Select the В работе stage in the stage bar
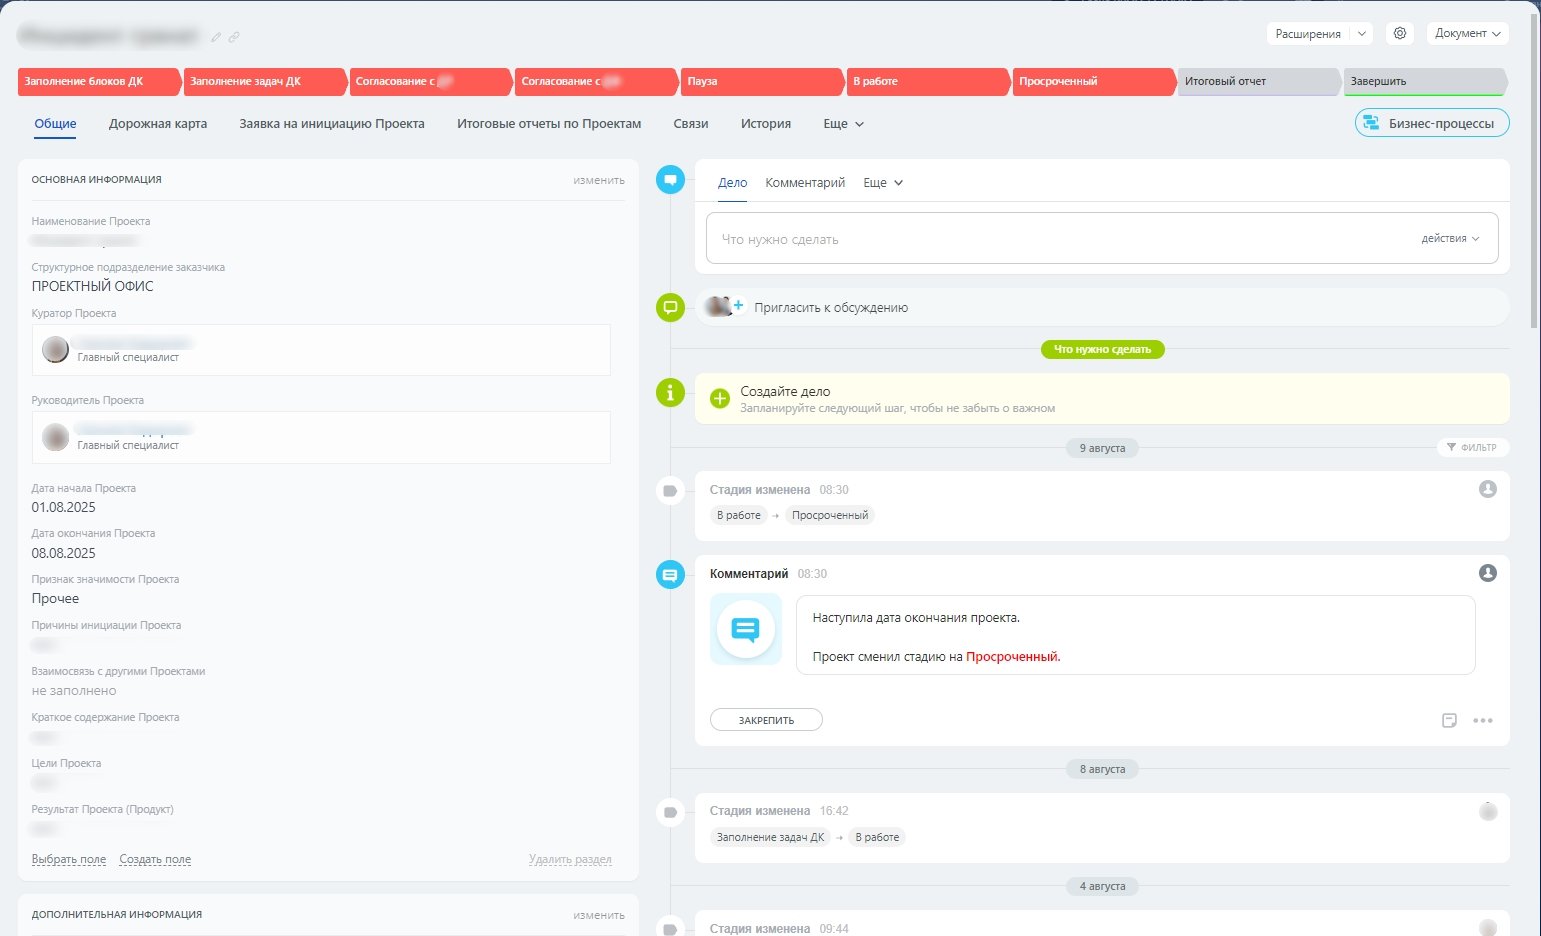The image size is (1541, 936). [928, 81]
